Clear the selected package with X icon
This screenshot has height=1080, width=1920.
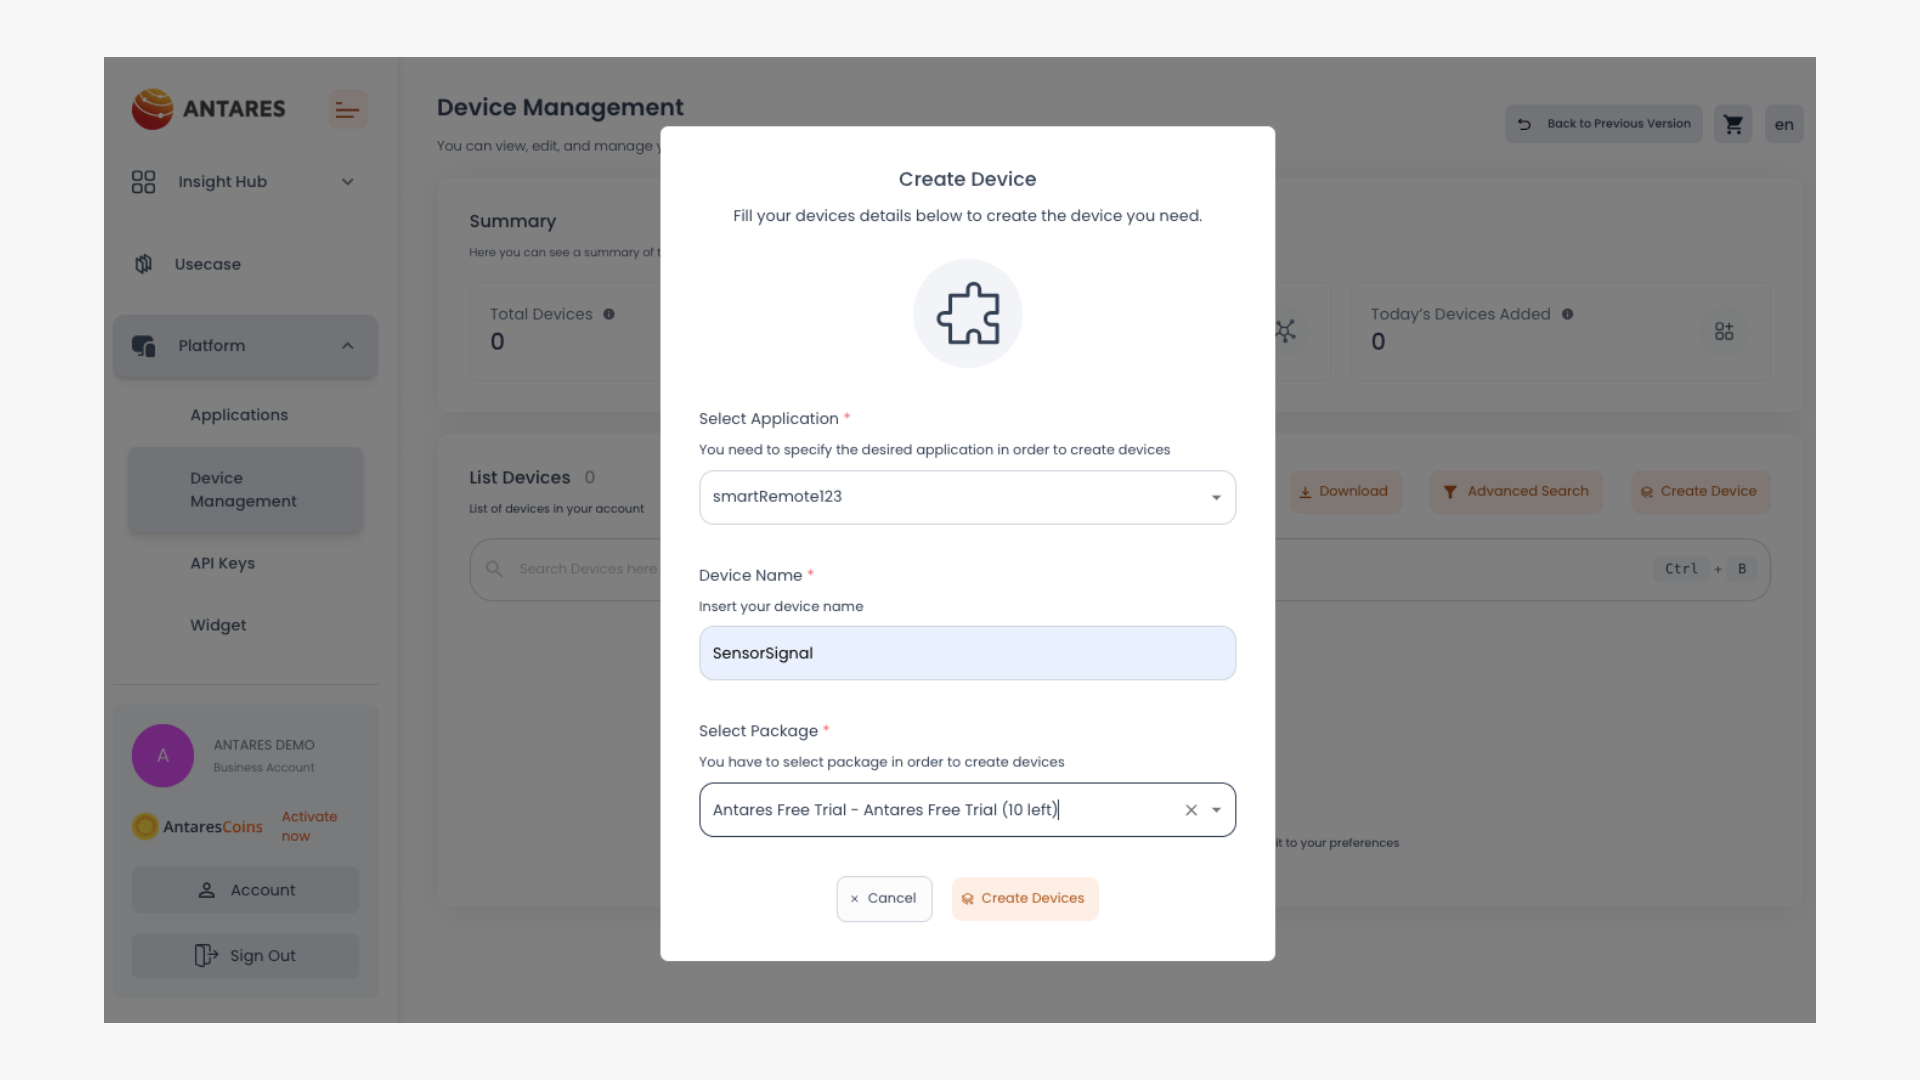tap(1191, 810)
